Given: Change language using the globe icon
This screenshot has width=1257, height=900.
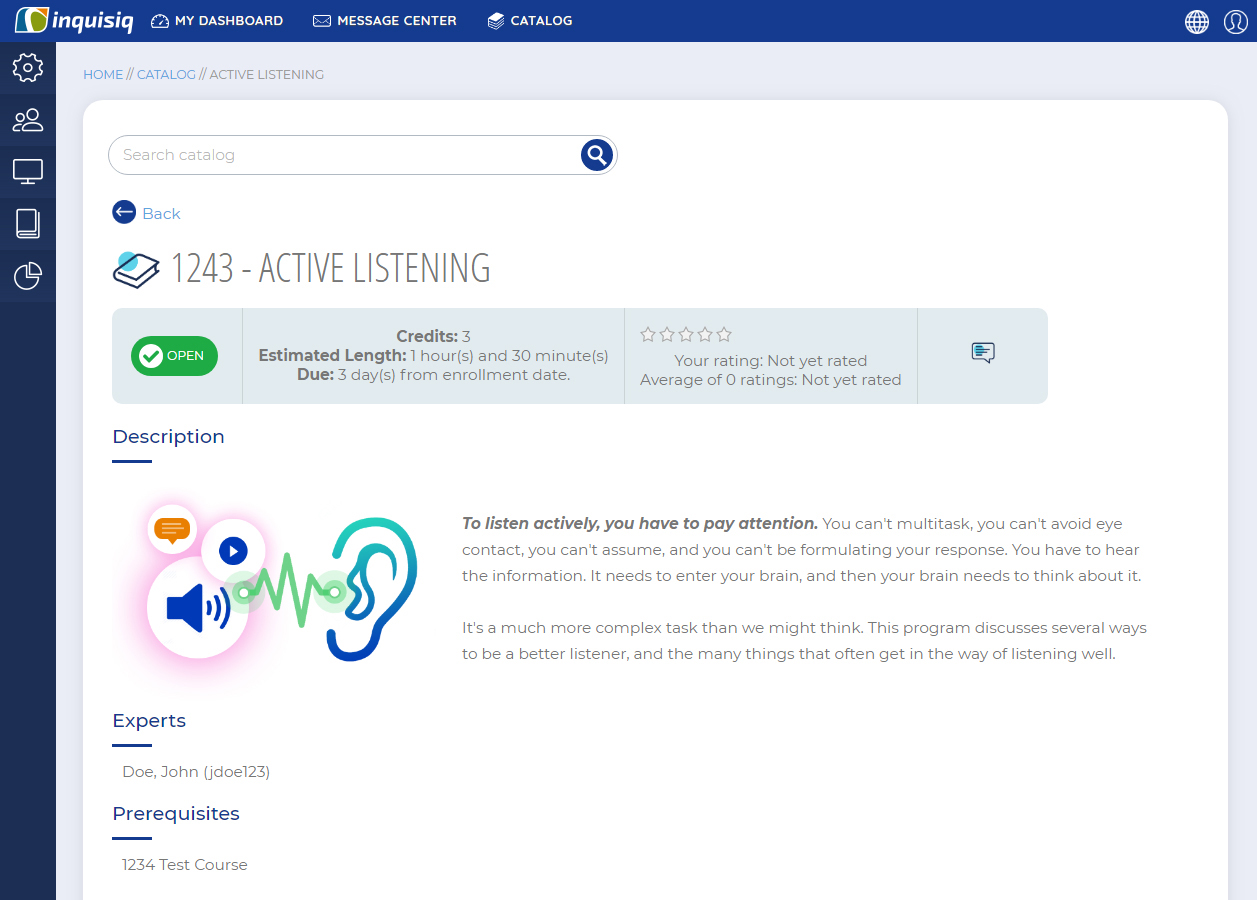Looking at the screenshot, I should (1196, 21).
